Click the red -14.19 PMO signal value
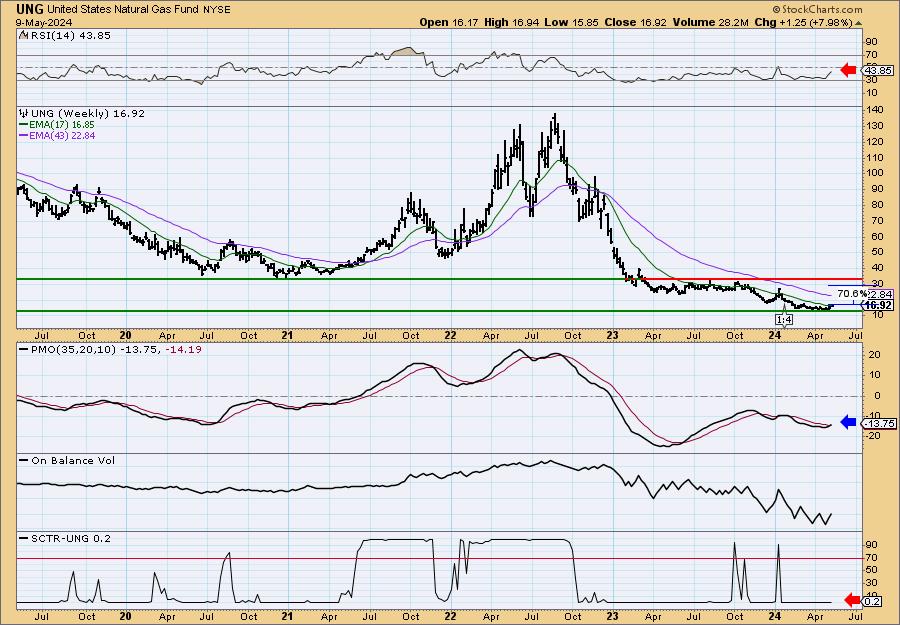 coord(183,350)
